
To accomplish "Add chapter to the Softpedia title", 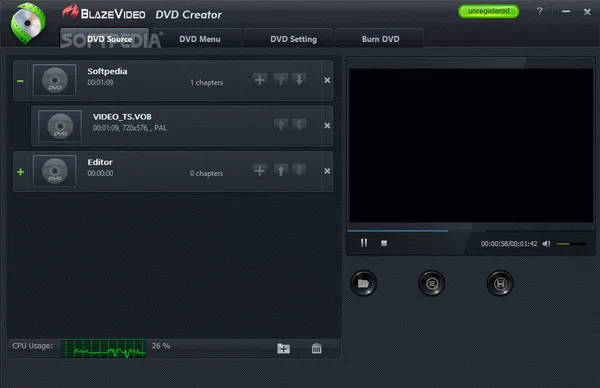I will tap(260, 80).
